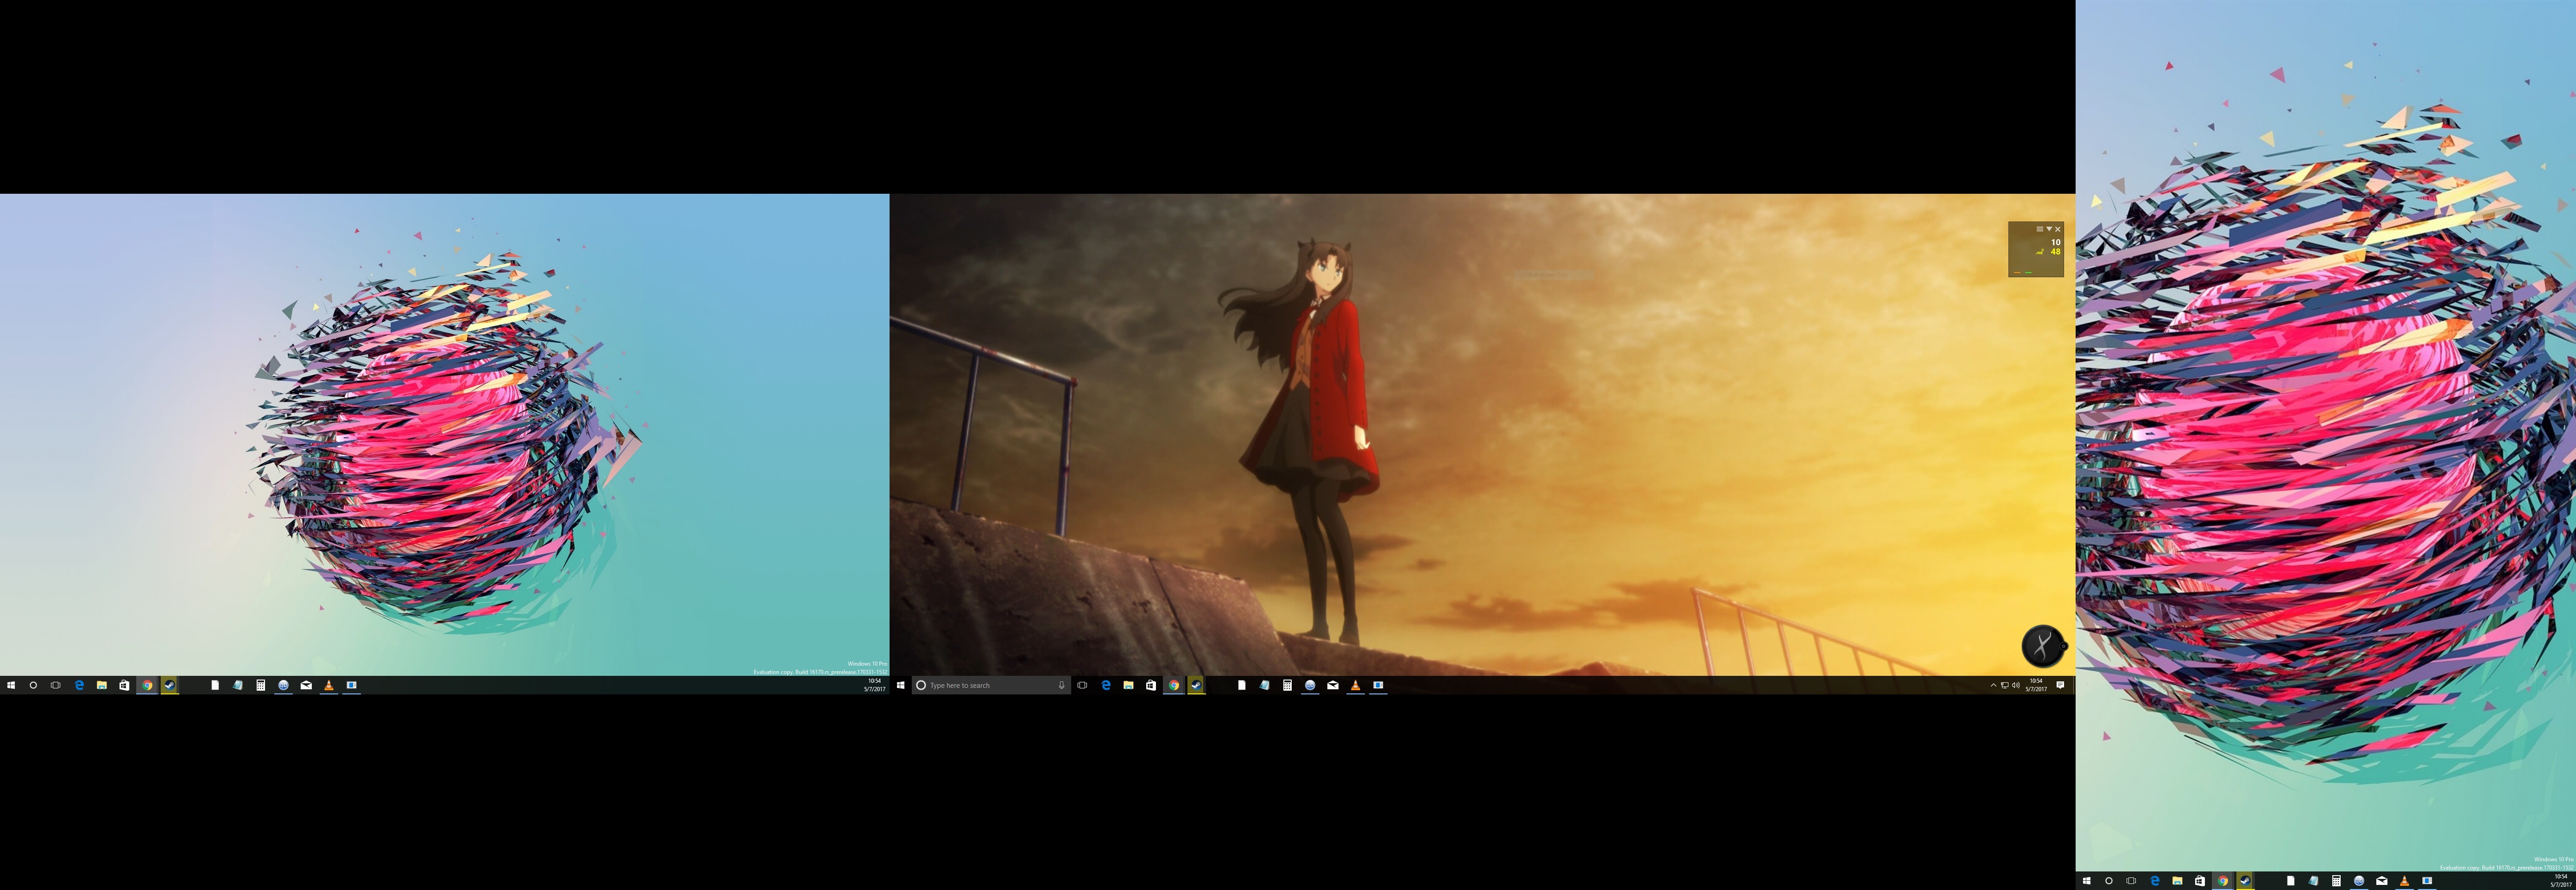Open Mail app on center taskbar
The height and width of the screenshot is (890, 2576).
(1333, 685)
